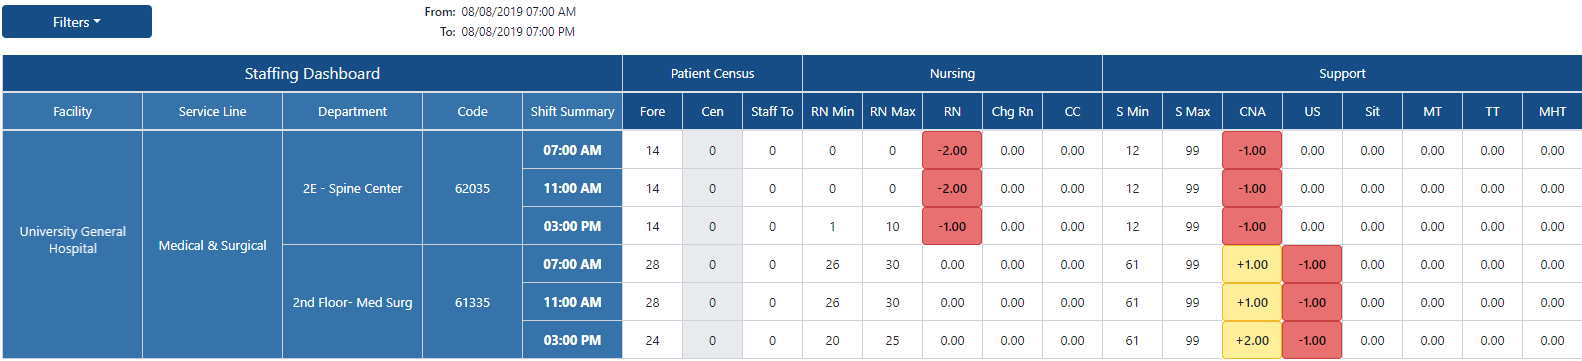Click the MHT column header

[x=1552, y=112]
